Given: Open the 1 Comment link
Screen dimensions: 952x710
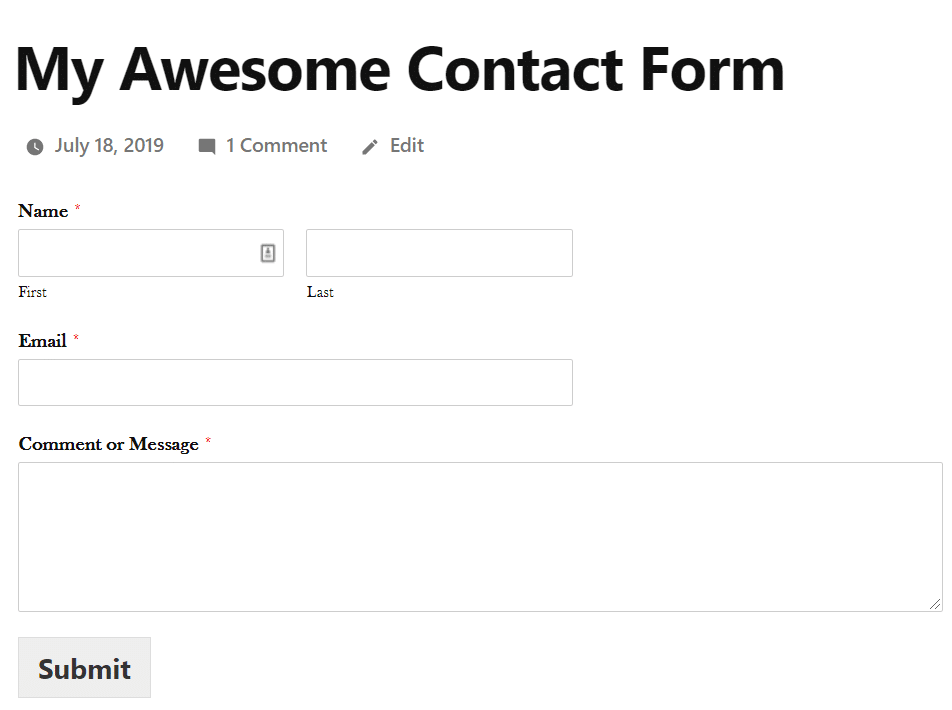Looking at the screenshot, I should tap(277, 146).
